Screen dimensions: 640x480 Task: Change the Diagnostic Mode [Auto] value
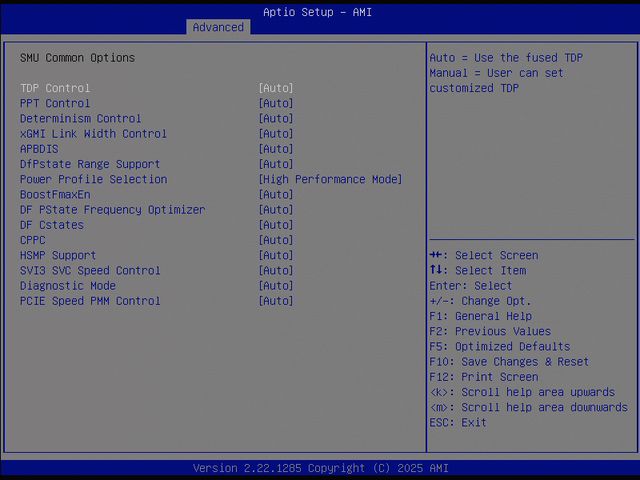pyautogui.click(x=276, y=286)
